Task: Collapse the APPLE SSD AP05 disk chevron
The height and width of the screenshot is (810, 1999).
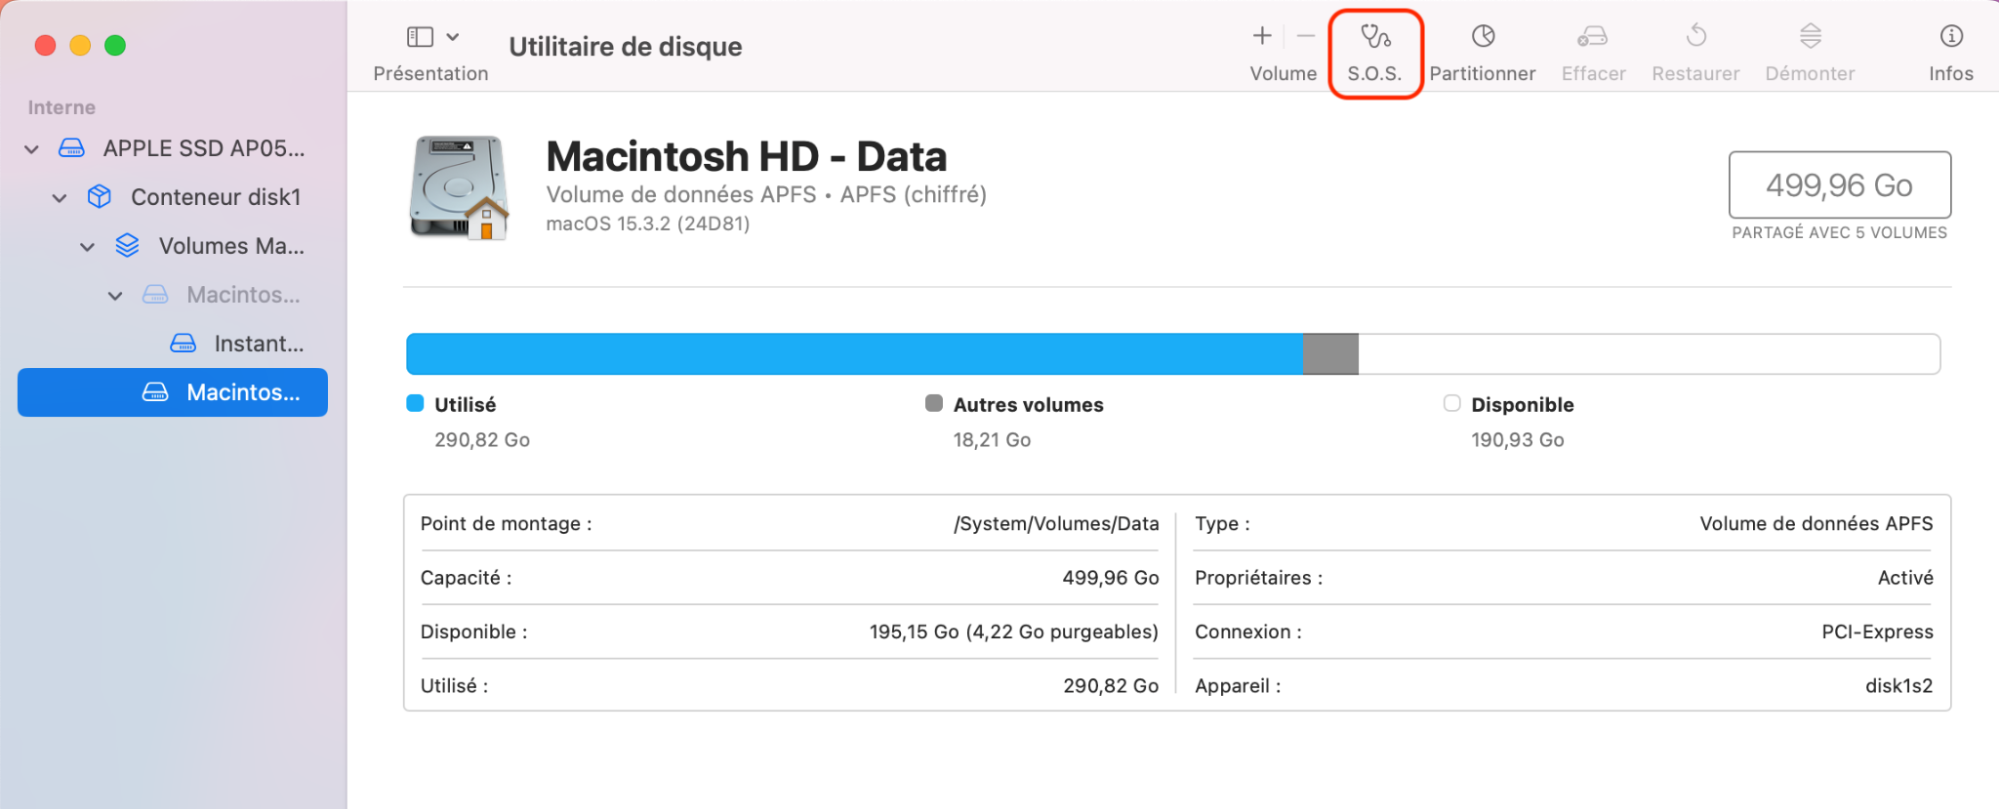Action: coord(32,149)
